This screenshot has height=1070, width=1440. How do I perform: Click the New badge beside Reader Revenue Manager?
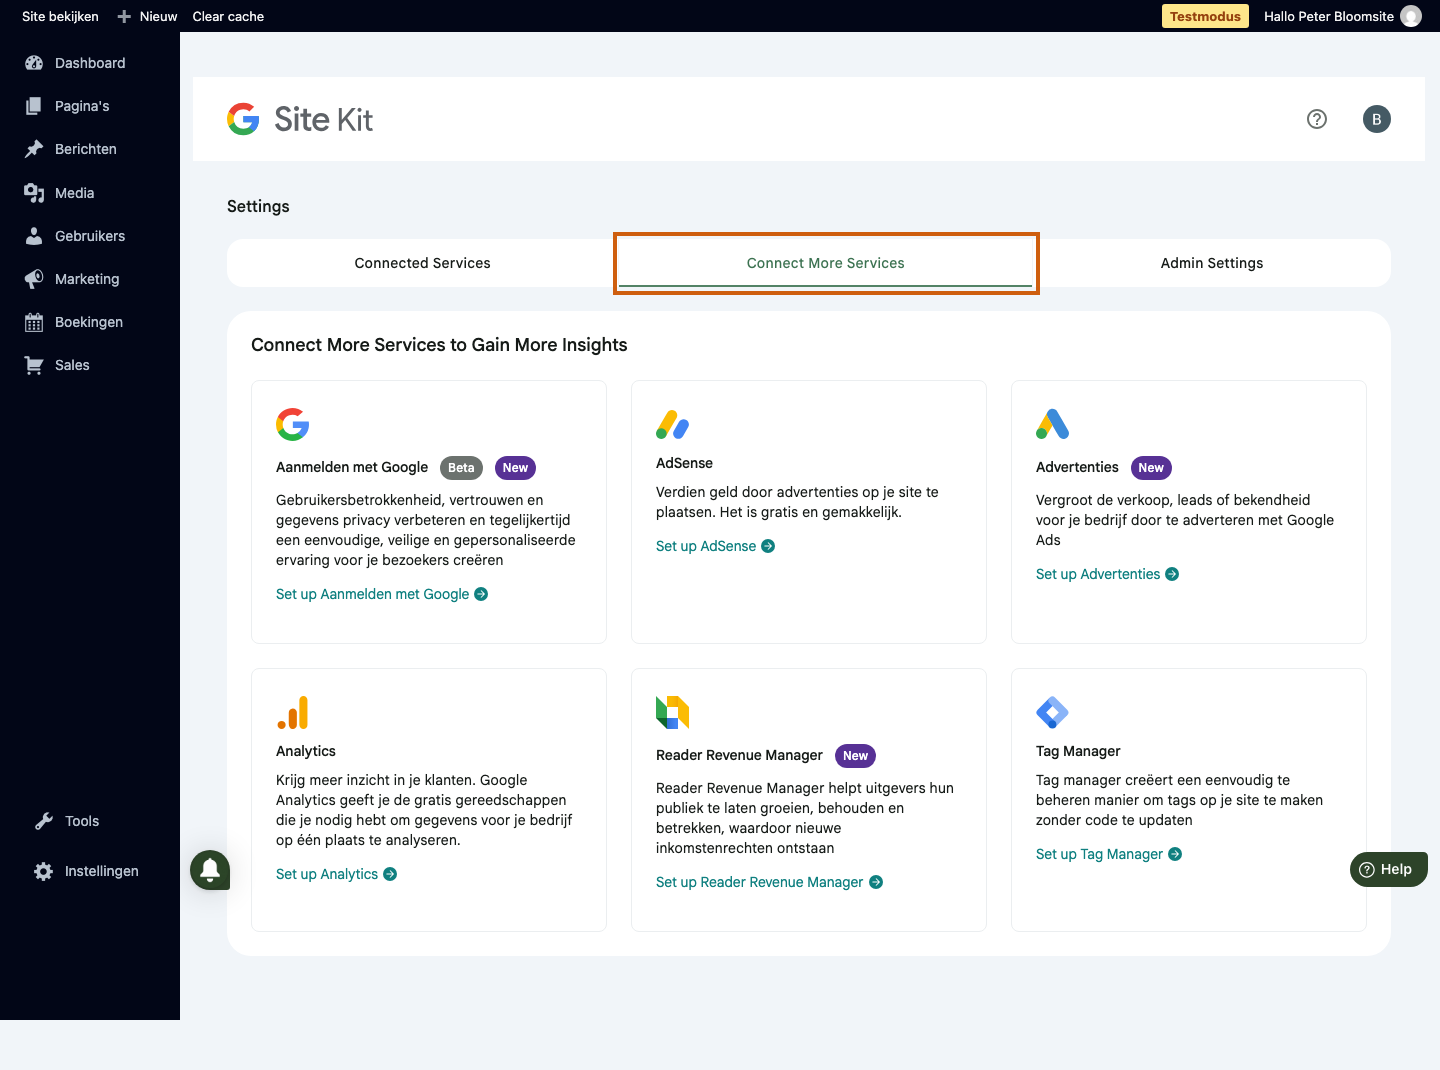[x=855, y=756]
